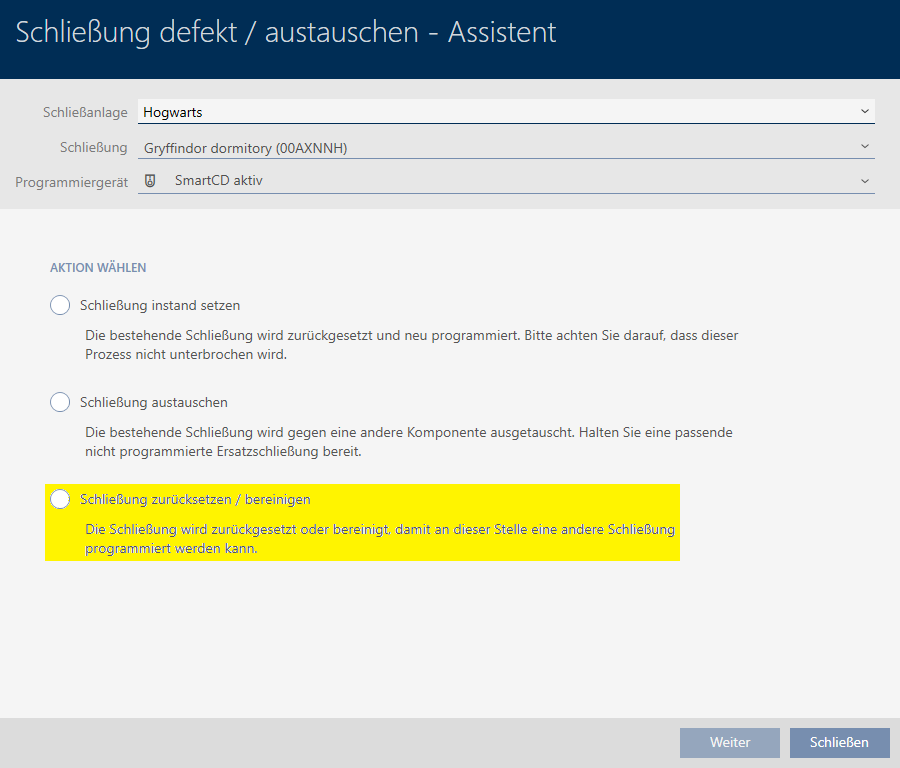Open the Schließung dropdown chevron

(864, 147)
